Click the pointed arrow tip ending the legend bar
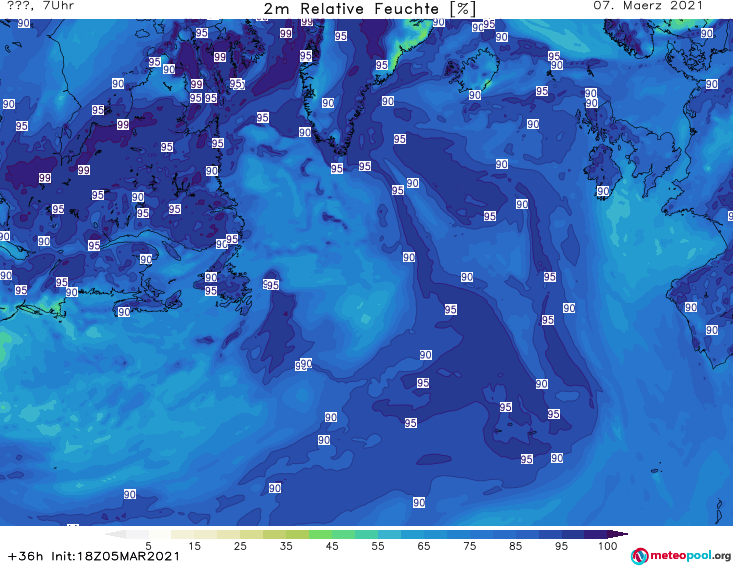 click(620, 534)
